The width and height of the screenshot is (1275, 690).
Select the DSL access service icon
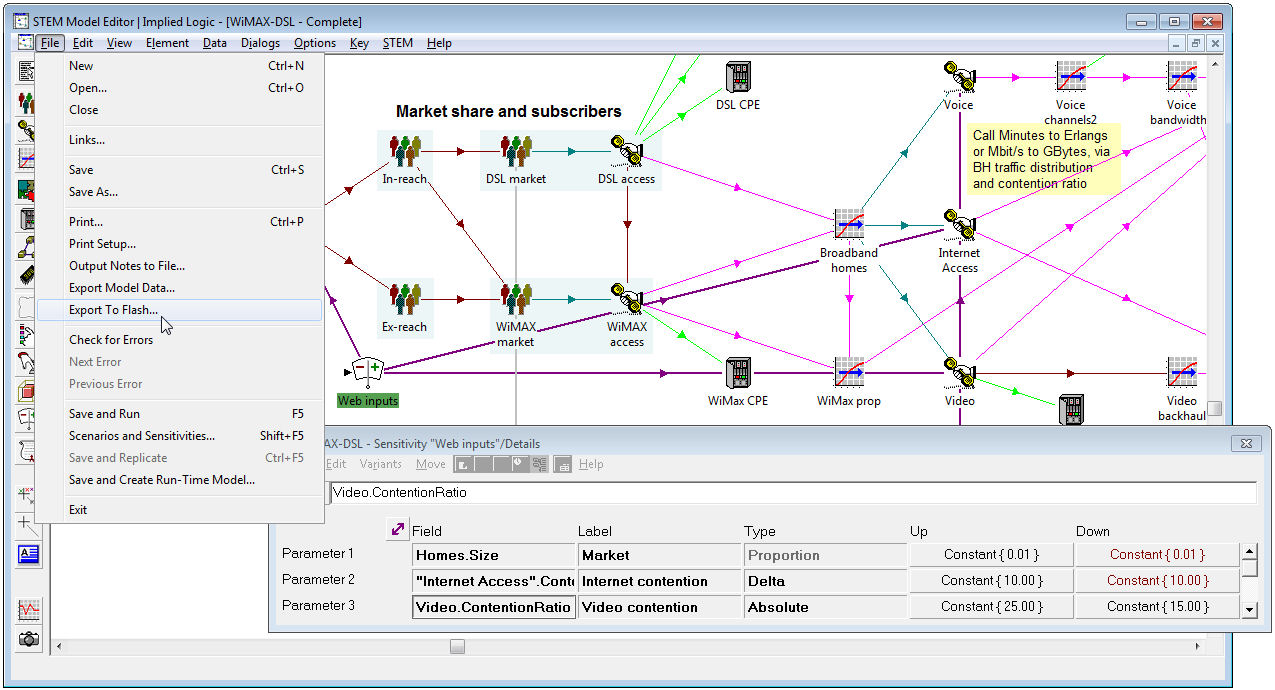click(x=627, y=151)
